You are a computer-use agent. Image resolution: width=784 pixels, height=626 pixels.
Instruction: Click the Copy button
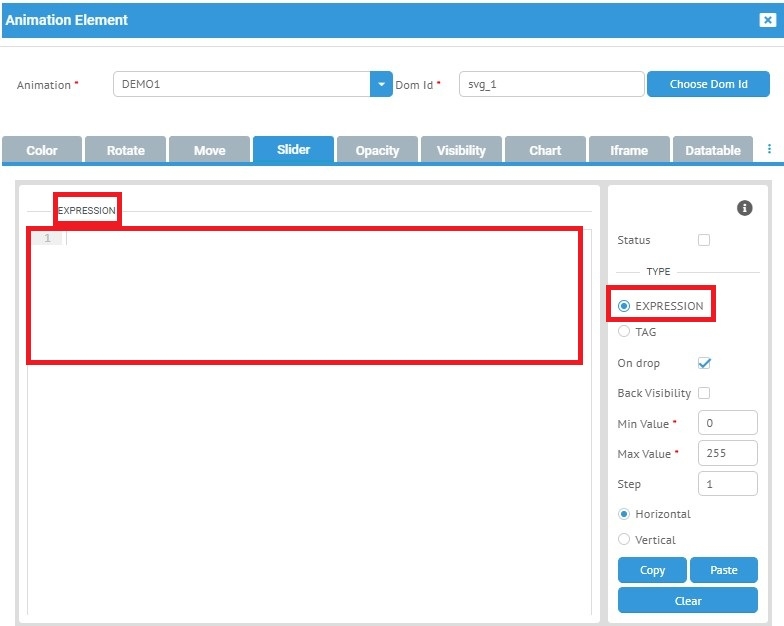coord(652,570)
